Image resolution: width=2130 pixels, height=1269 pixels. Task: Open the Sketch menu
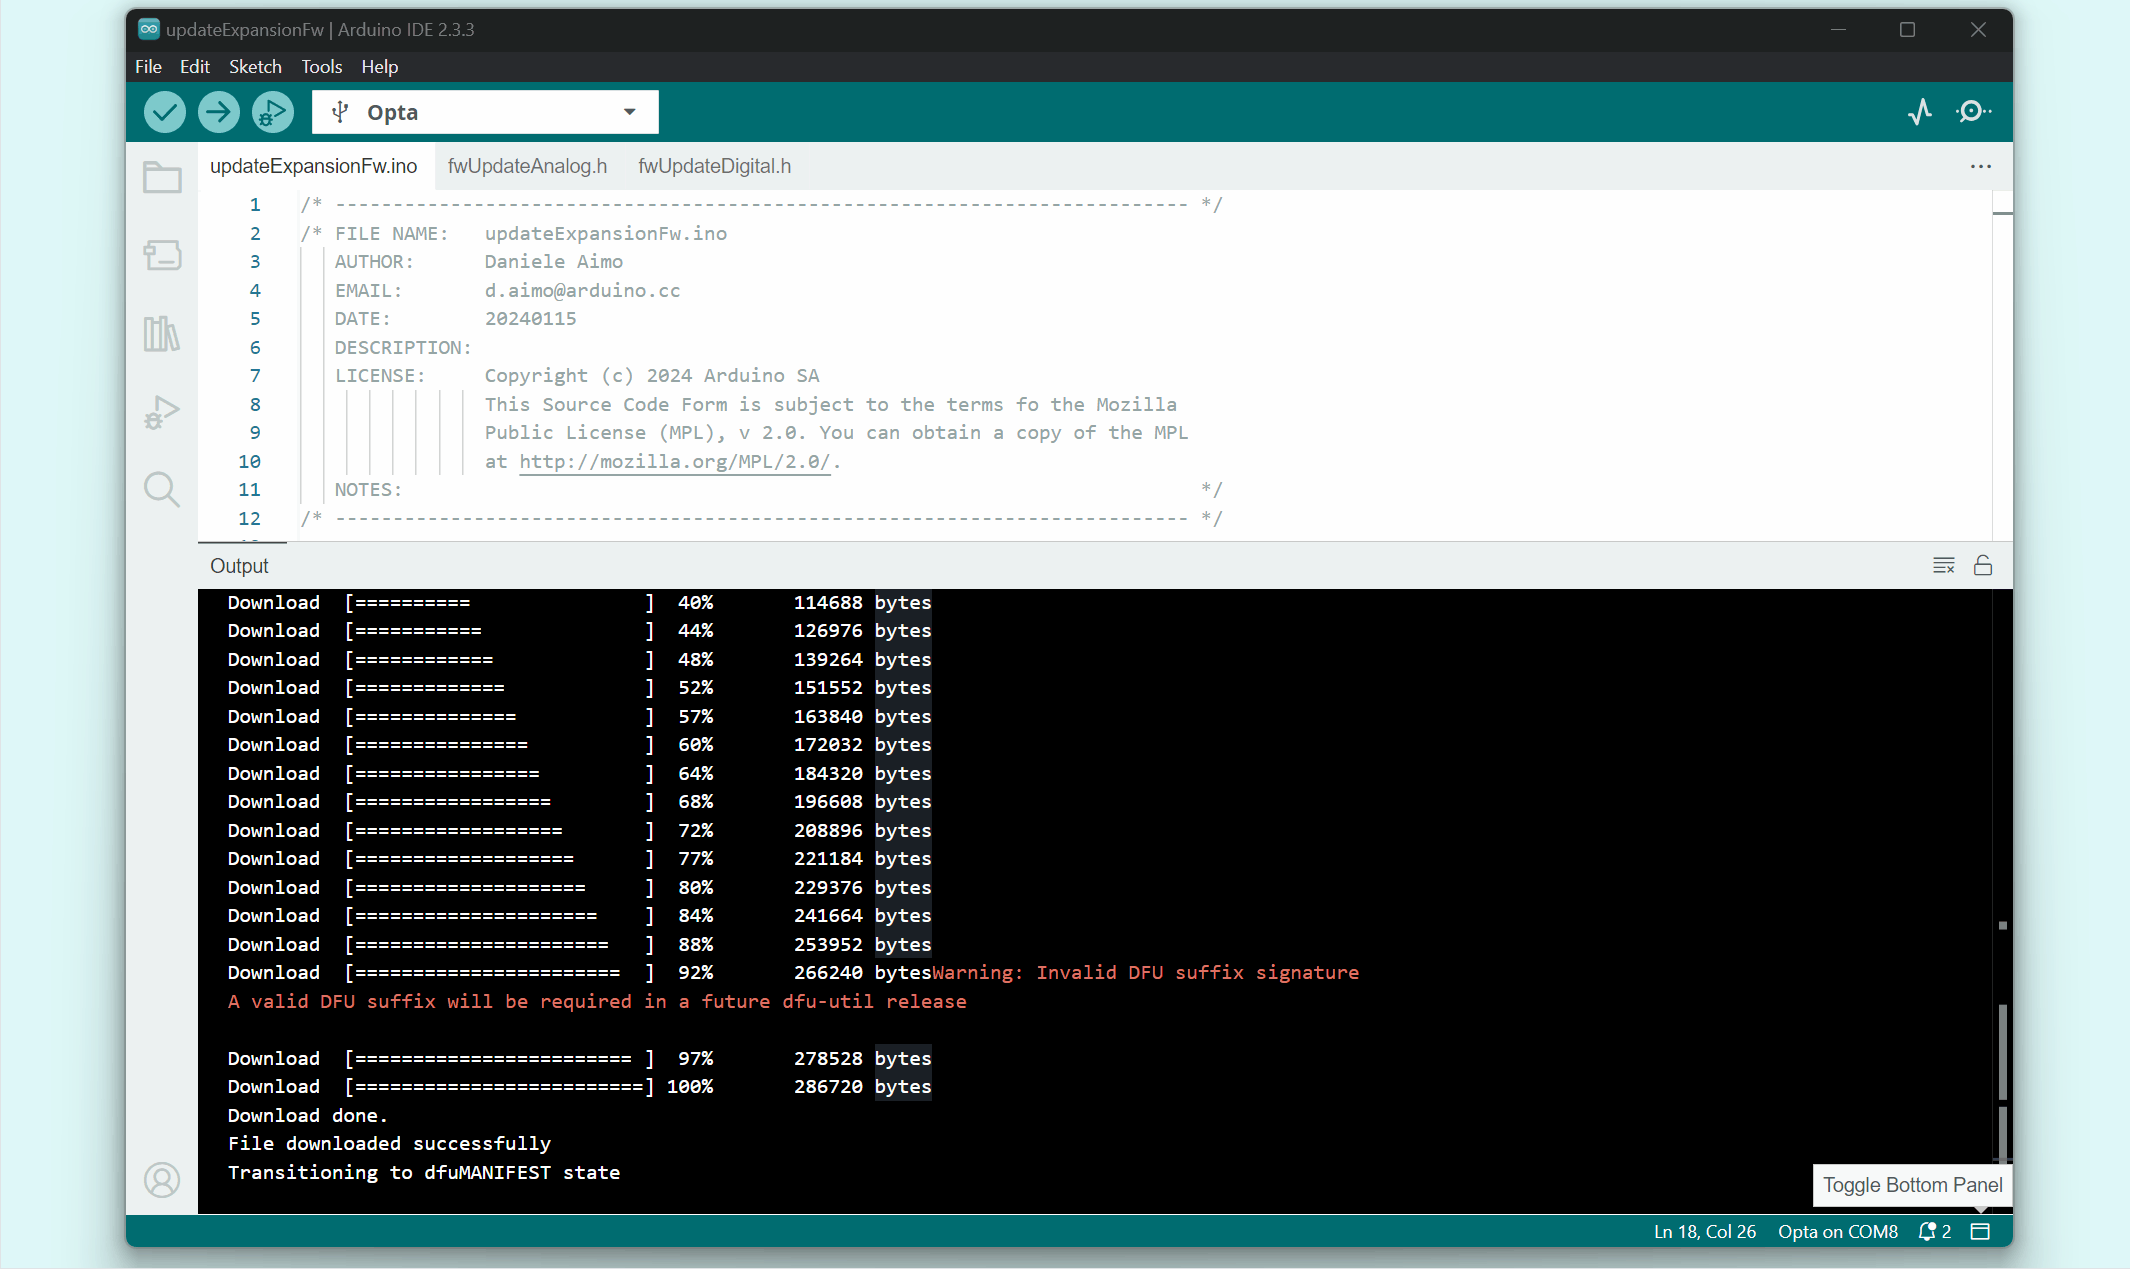tap(255, 67)
